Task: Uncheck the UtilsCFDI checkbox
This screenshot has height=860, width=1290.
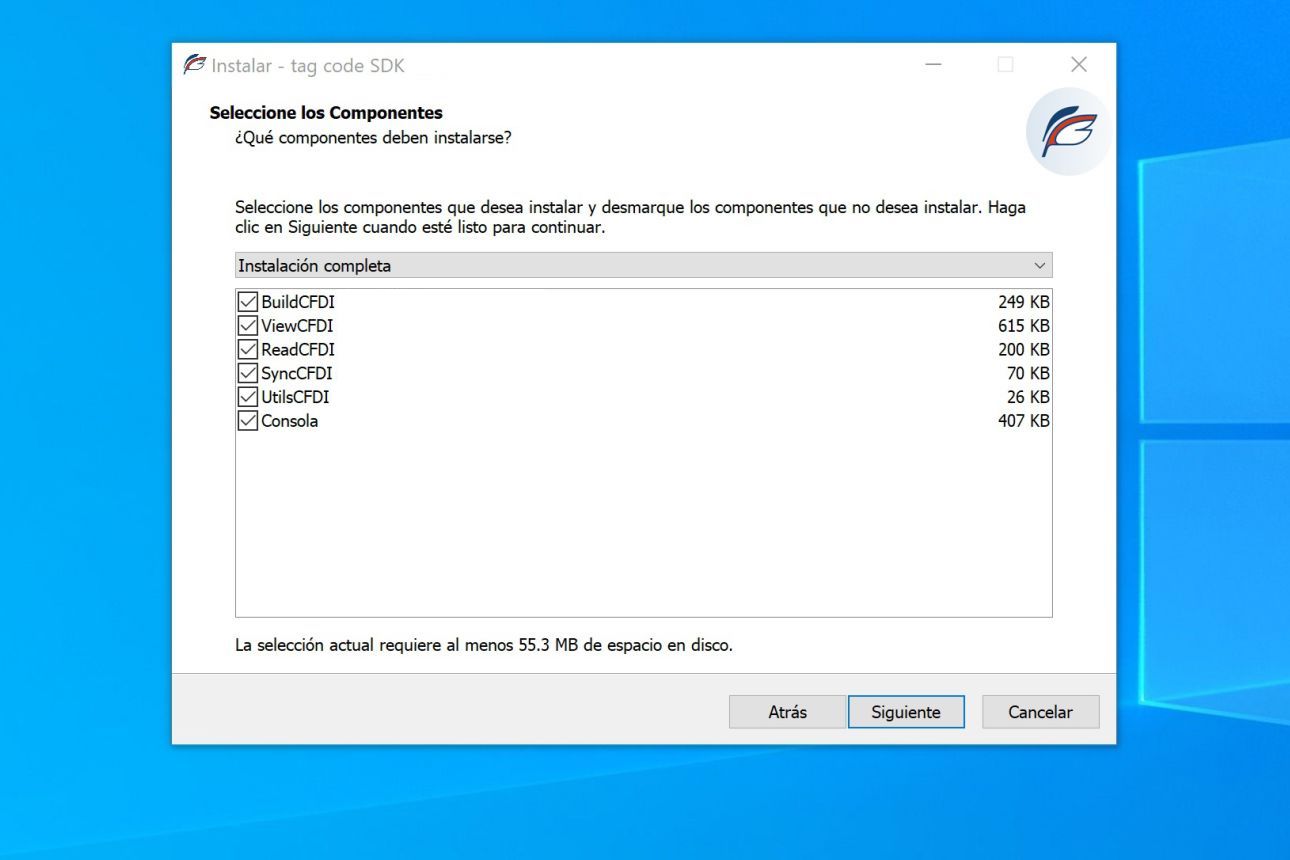Action: click(247, 397)
